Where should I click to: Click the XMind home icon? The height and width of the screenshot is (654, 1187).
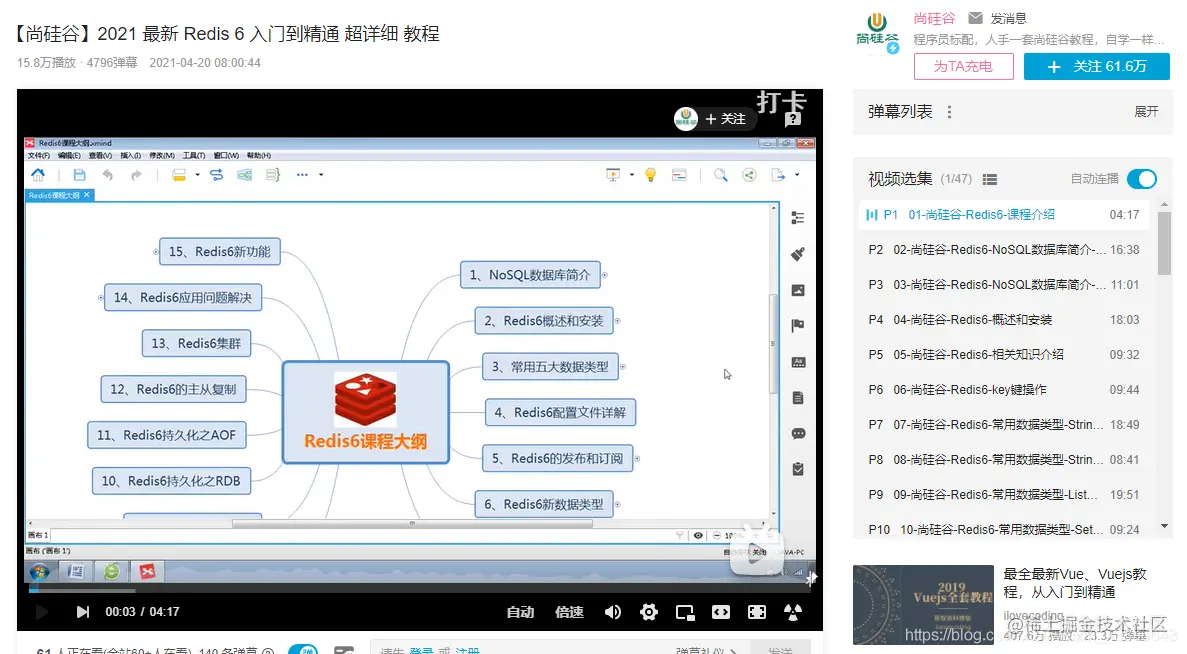coord(38,175)
